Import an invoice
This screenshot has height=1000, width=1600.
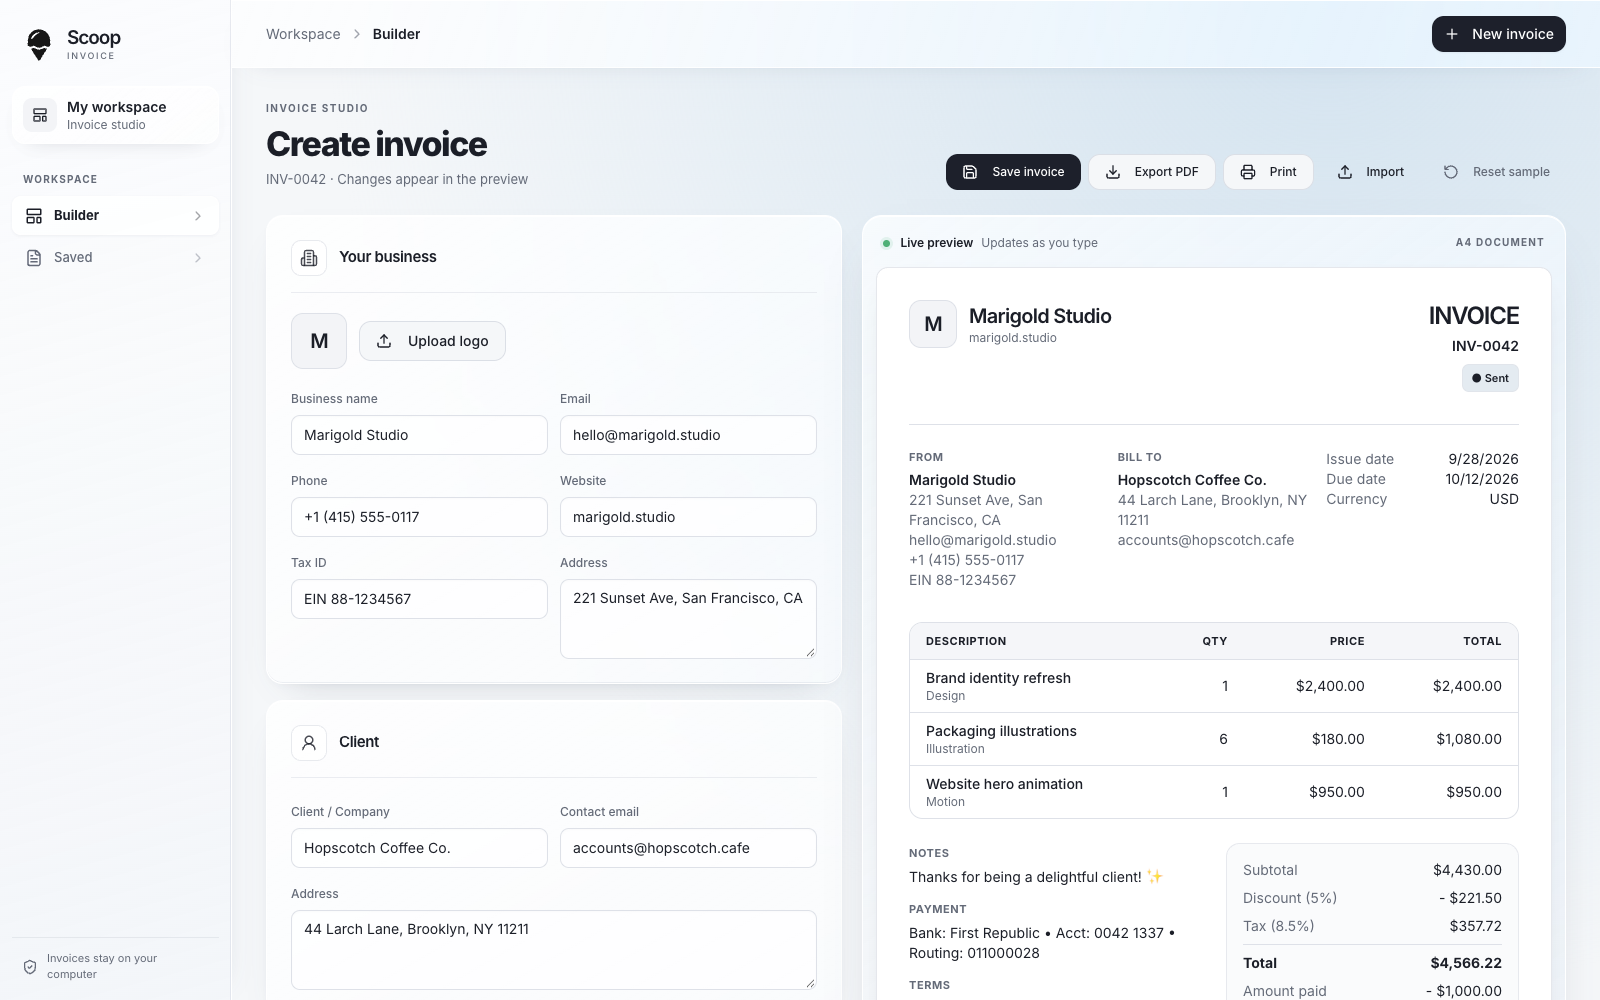[x=1371, y=172]
